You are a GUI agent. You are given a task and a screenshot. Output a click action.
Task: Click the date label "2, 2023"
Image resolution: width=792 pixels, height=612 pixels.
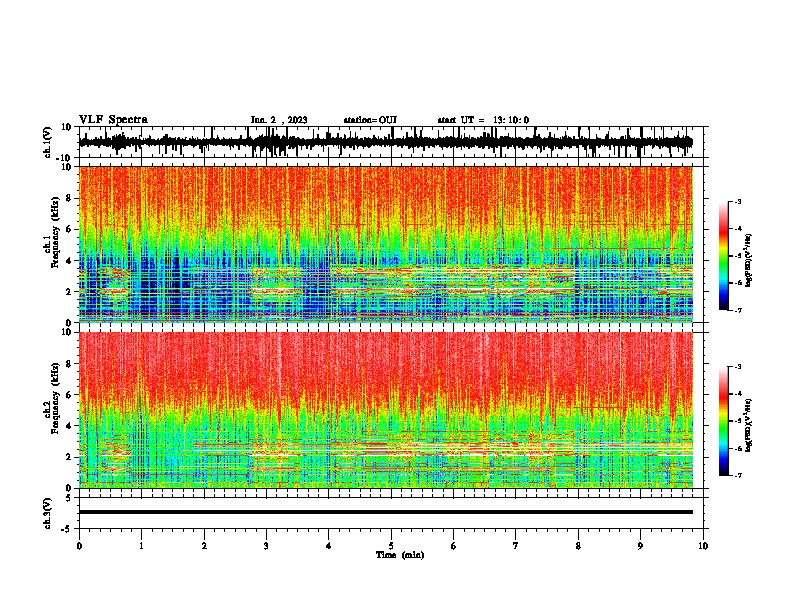click(x=288, y=120)
